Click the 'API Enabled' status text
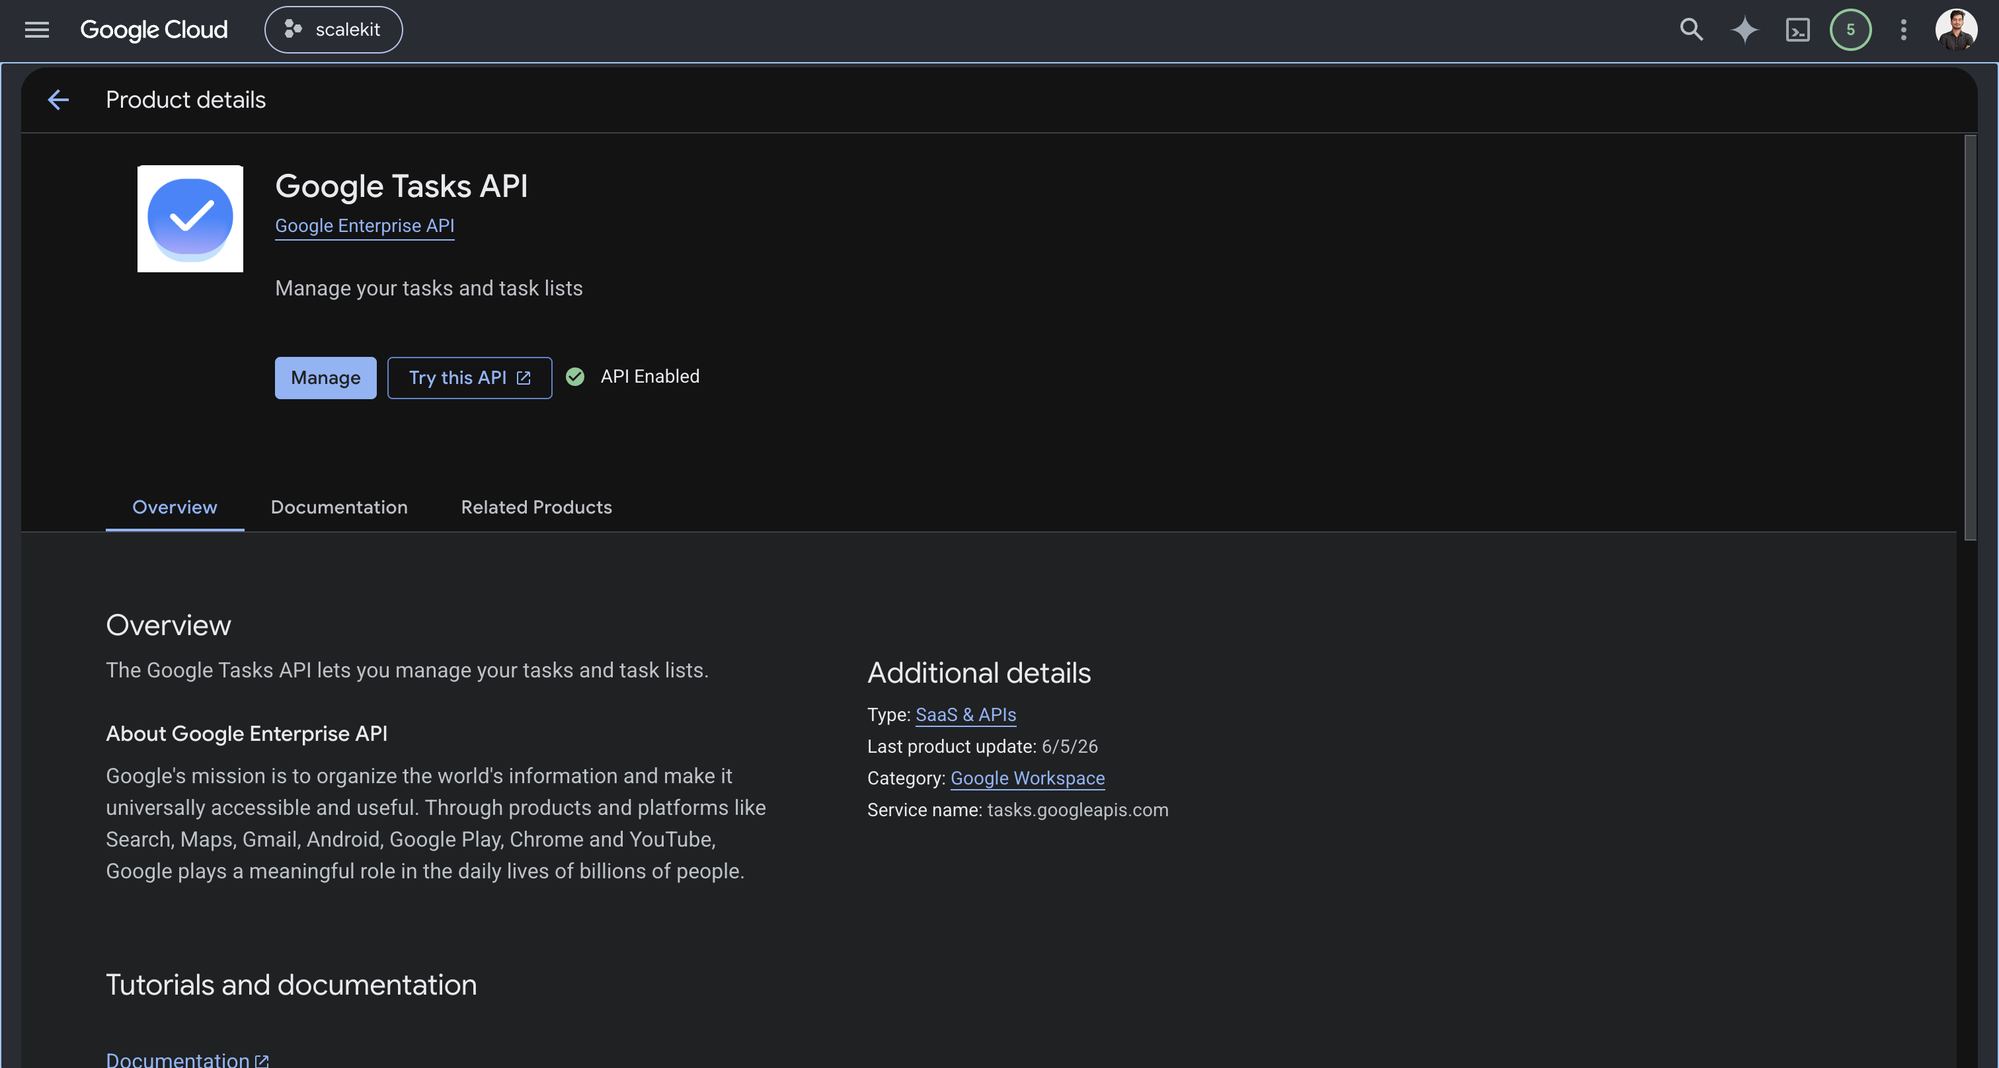This screenshot has height=1068, width=1999. click(649, 377)
